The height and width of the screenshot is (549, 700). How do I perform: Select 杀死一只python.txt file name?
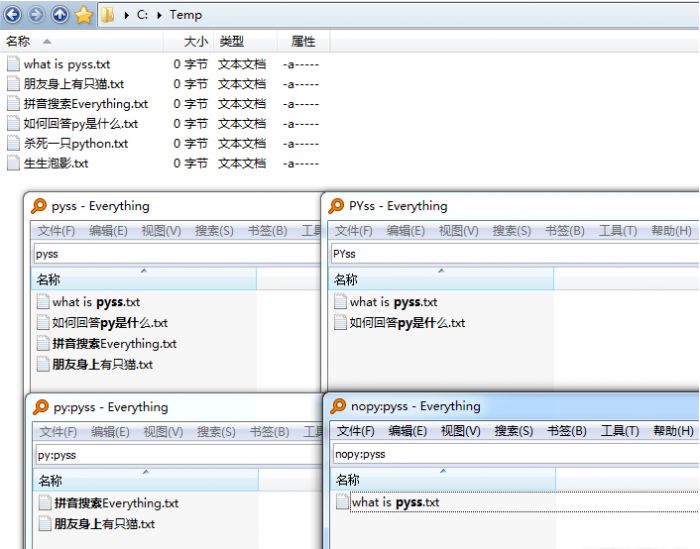76,144
